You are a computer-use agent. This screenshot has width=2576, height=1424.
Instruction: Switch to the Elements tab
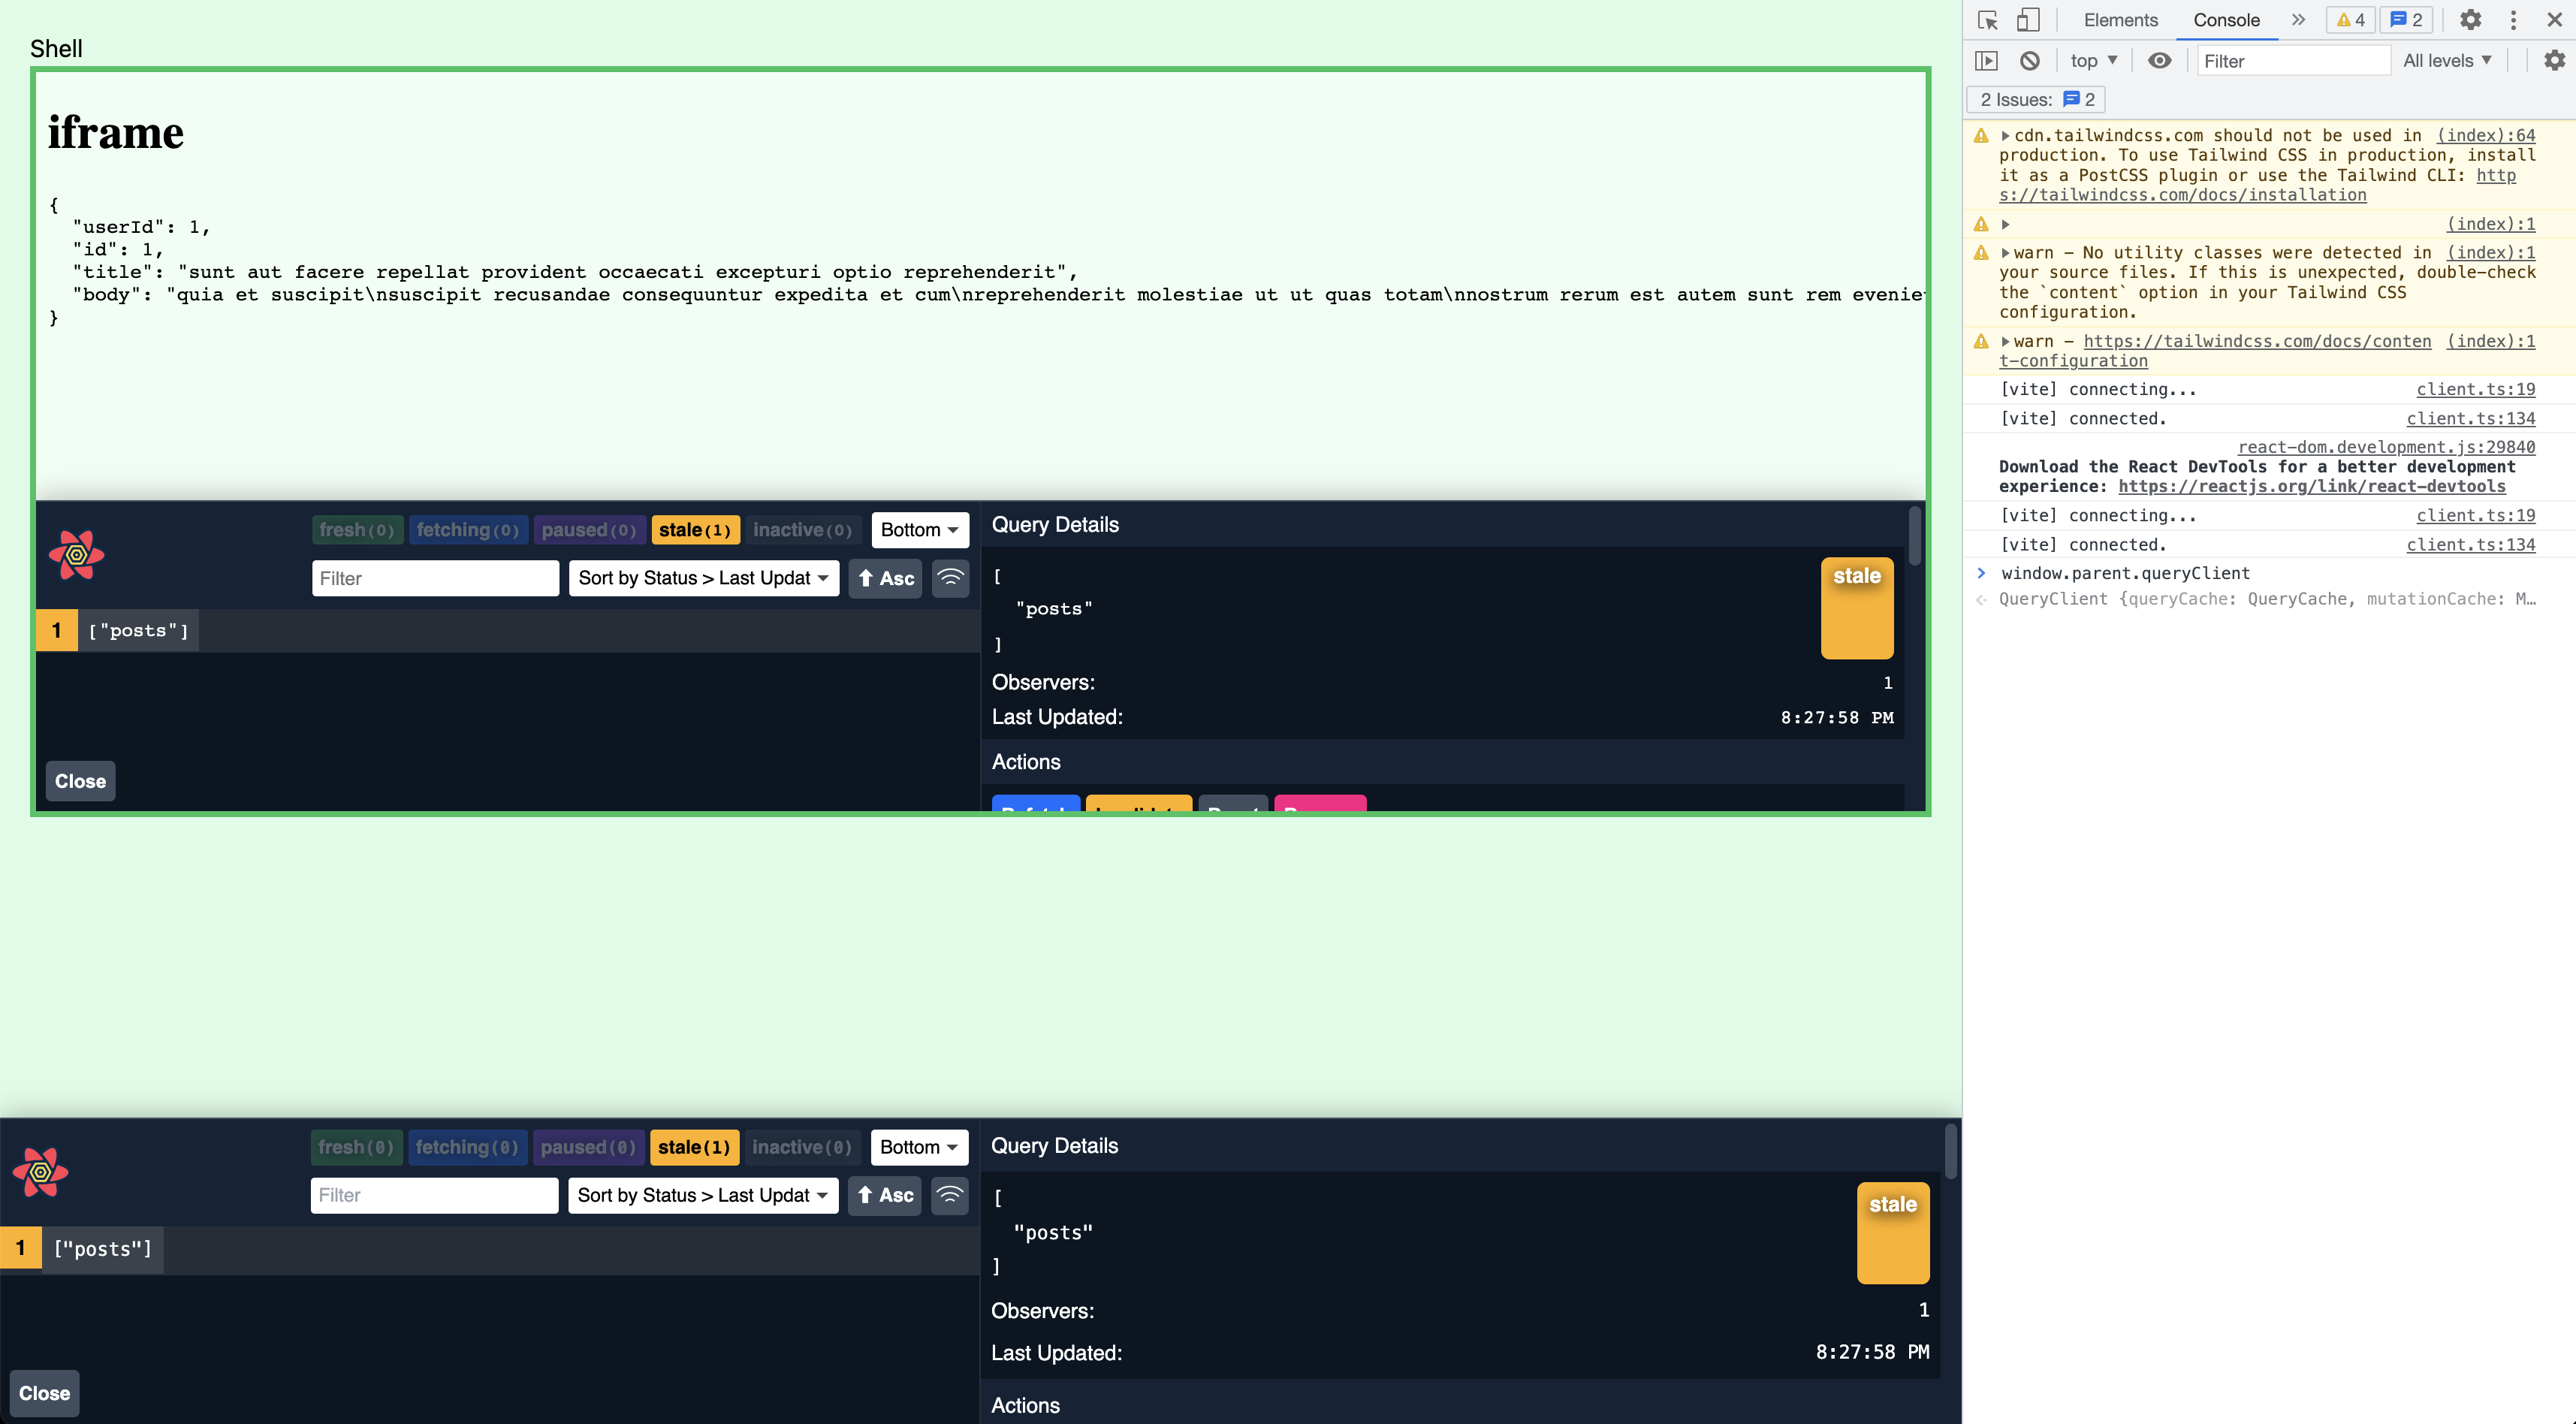tap(2120, 20)
